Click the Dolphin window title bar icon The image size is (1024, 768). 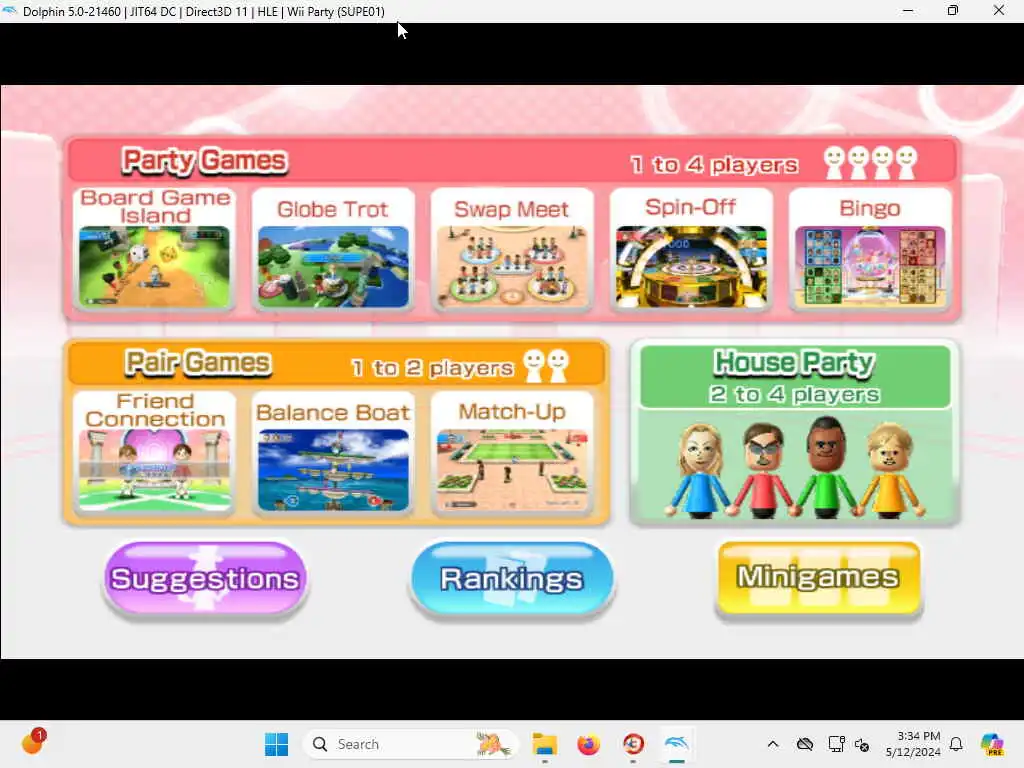click(9, 11)
